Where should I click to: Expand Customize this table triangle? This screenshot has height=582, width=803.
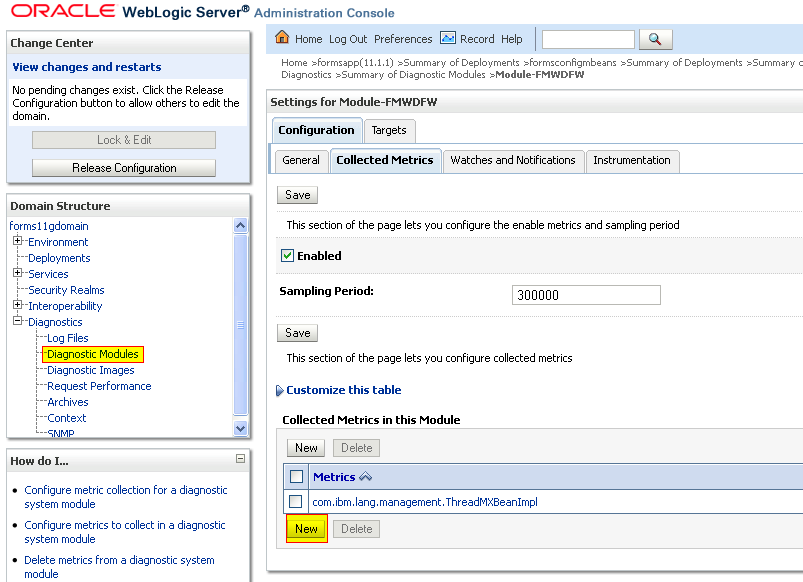click(280, 390)
